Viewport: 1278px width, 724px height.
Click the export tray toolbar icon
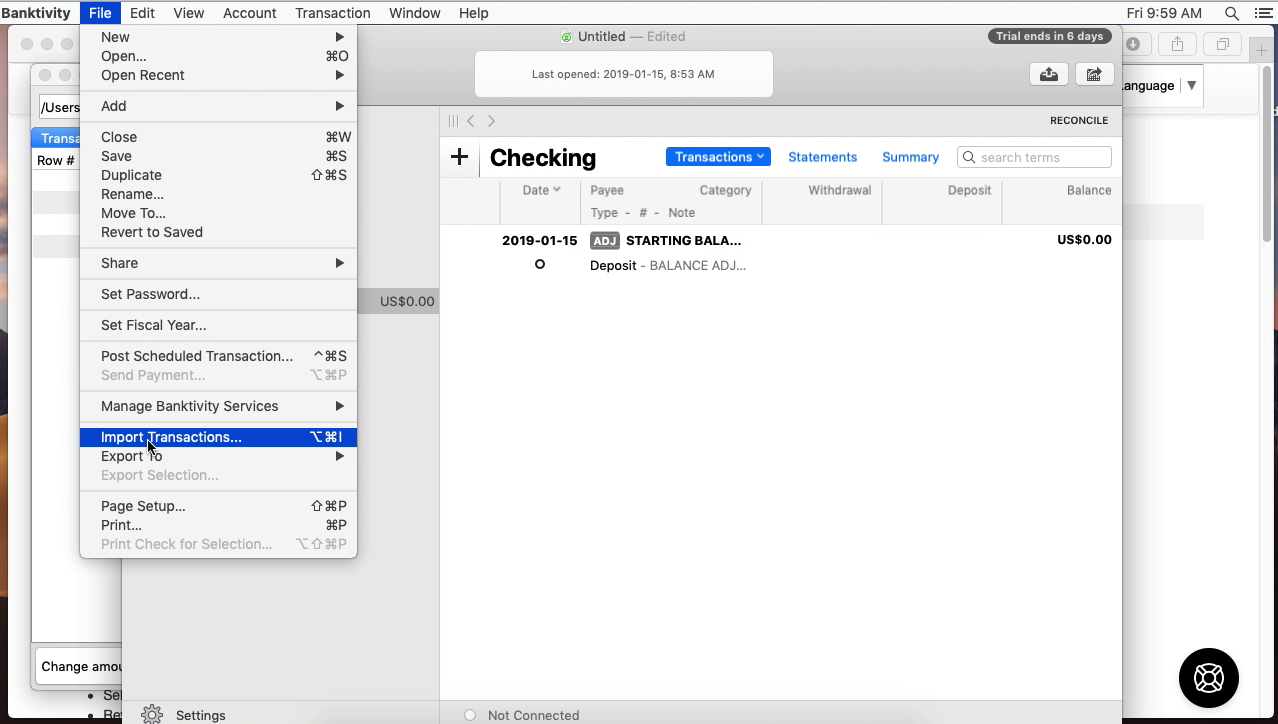tap(1049, 74)
